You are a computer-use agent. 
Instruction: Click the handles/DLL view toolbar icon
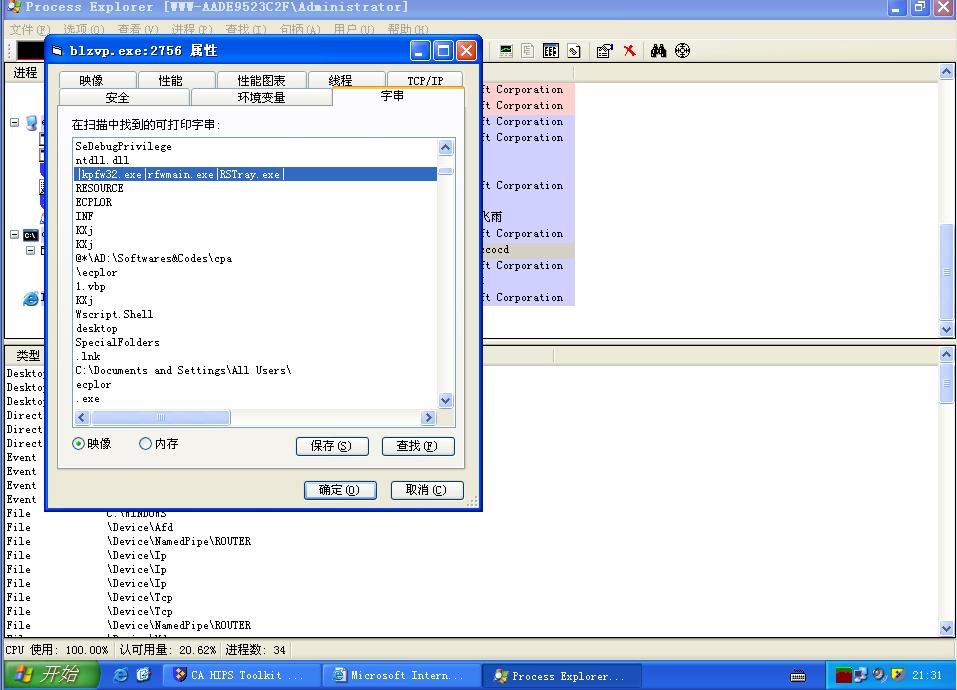pyautogui.click(x=574, y=51)
